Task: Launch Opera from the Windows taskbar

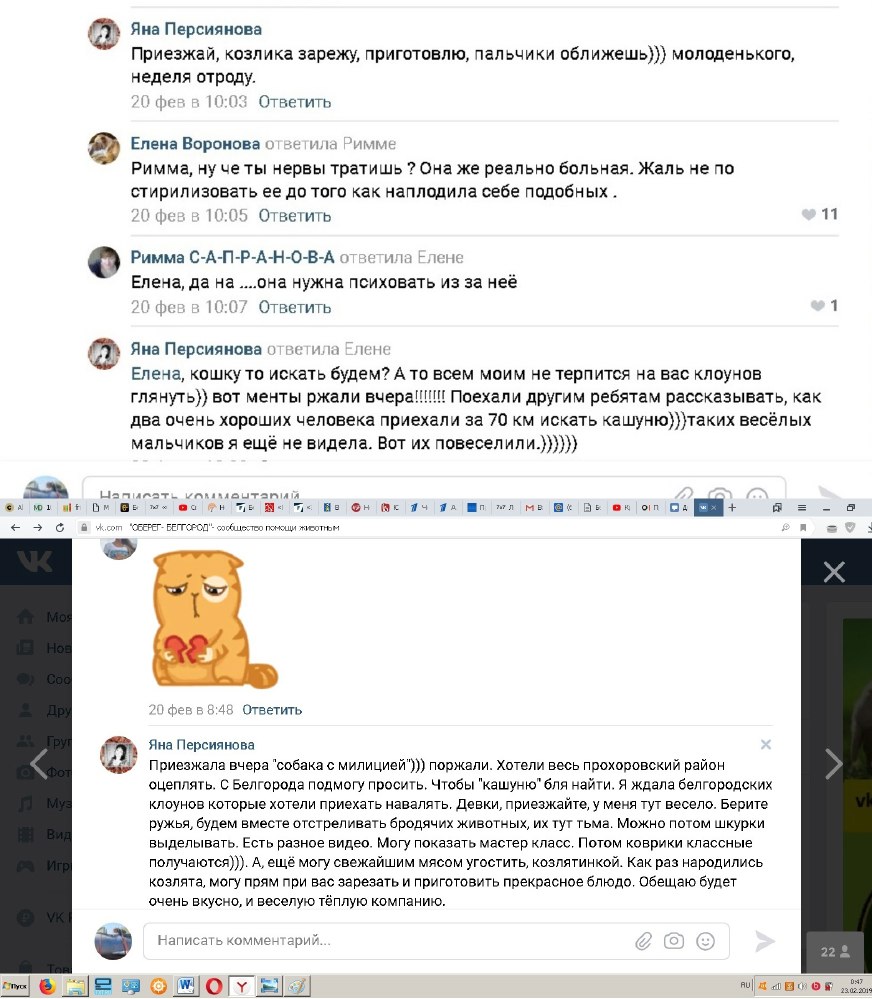Action: click(x=215, y=986)
